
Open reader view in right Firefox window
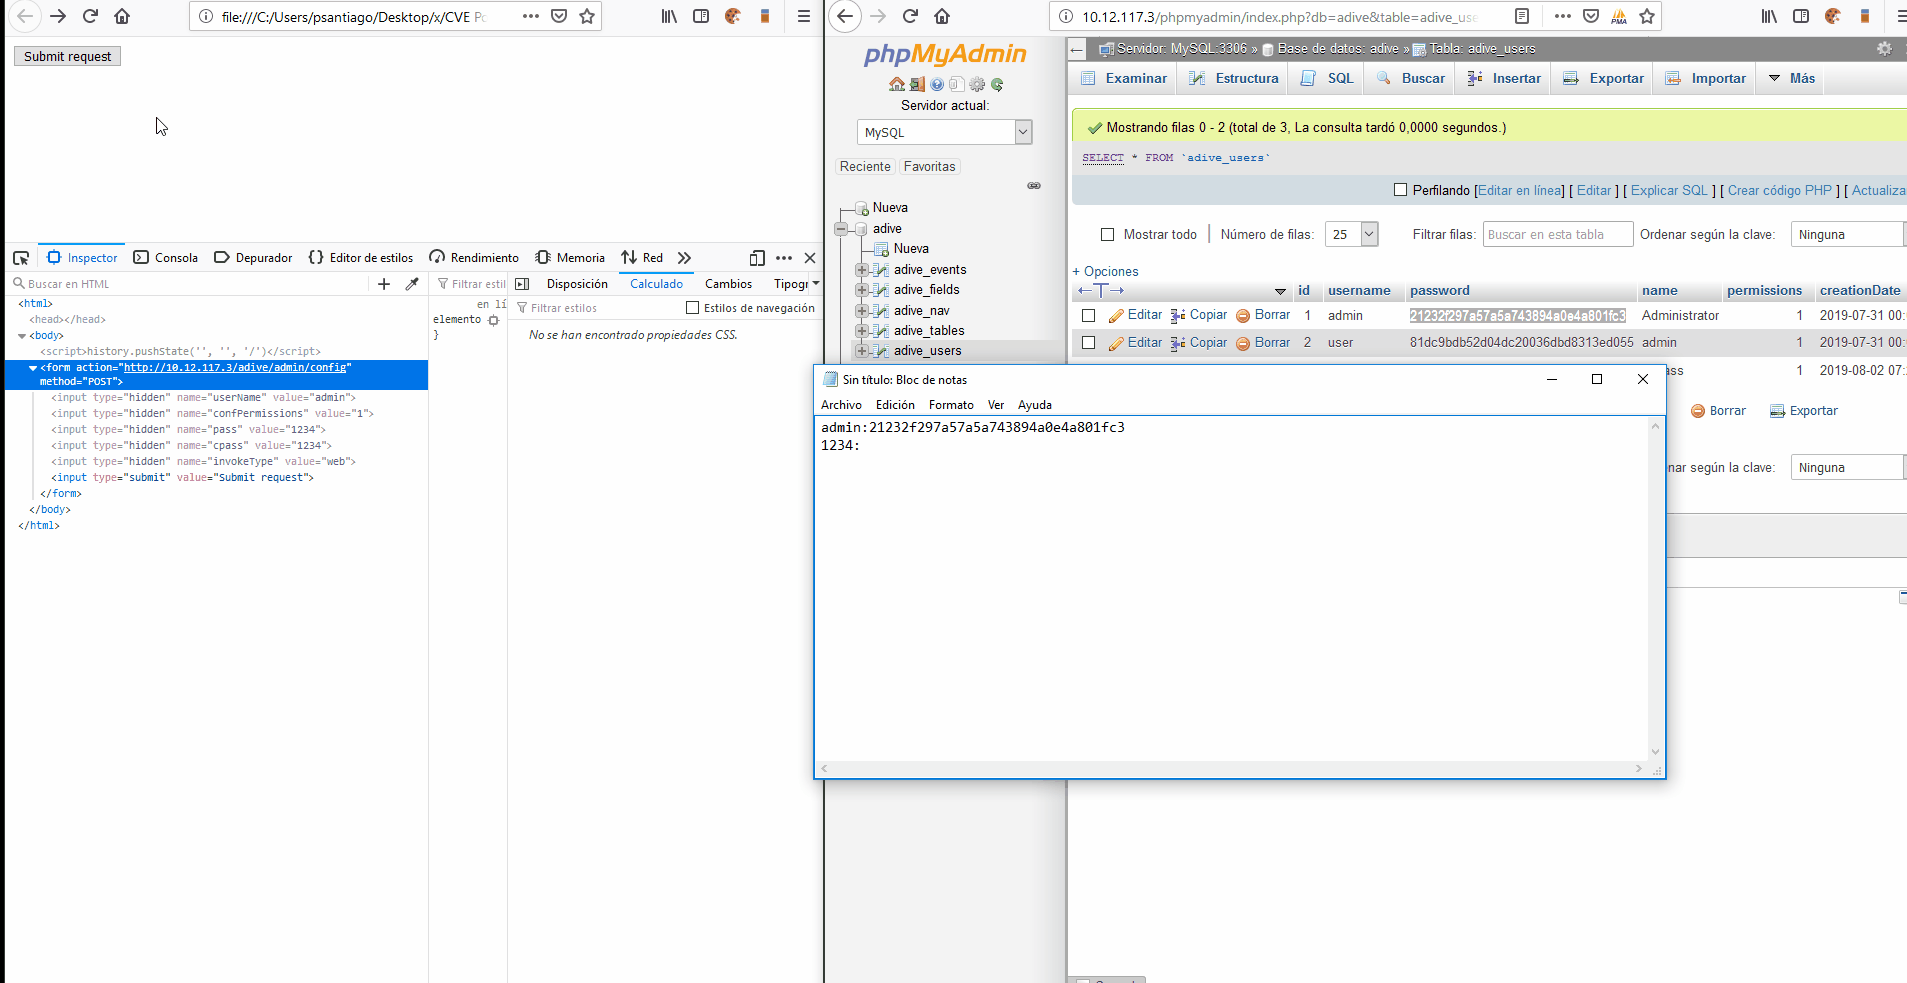pos(1522,16)
